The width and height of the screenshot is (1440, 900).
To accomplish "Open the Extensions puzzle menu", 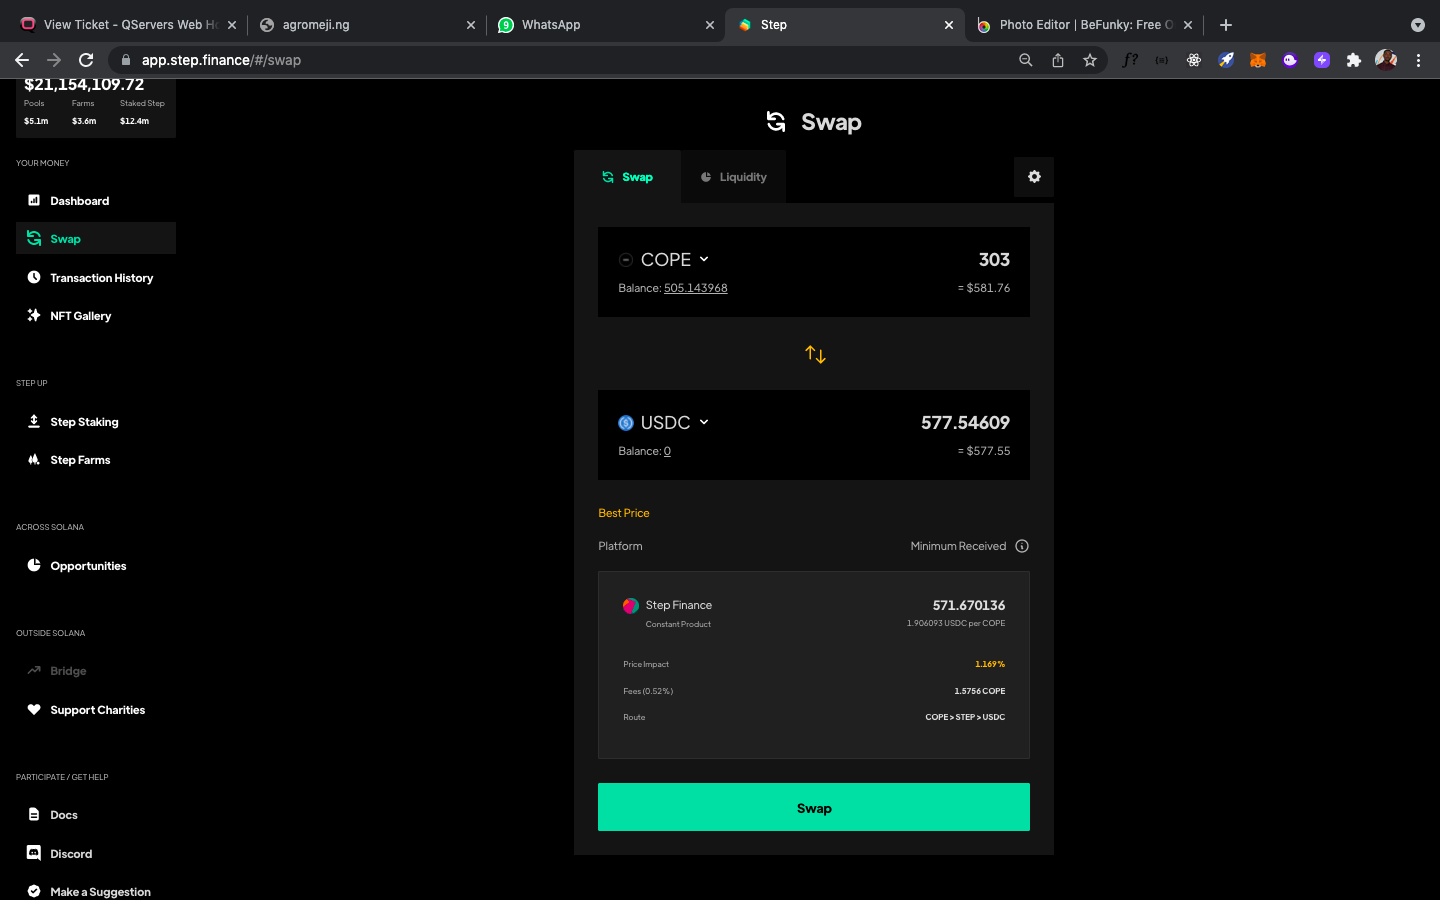I will (1354, 60).
